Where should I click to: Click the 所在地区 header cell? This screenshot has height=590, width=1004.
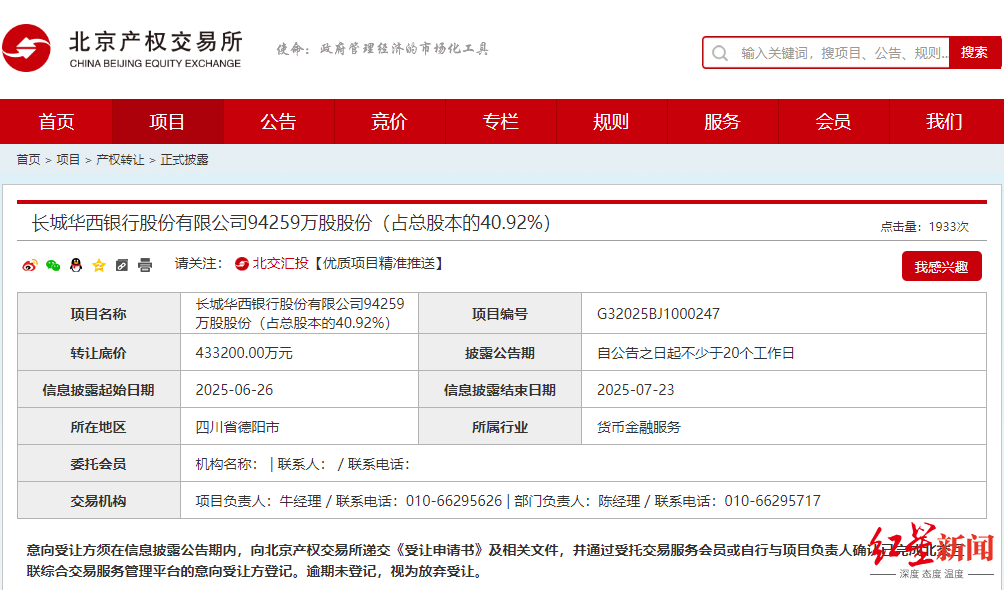click(99, 427)
